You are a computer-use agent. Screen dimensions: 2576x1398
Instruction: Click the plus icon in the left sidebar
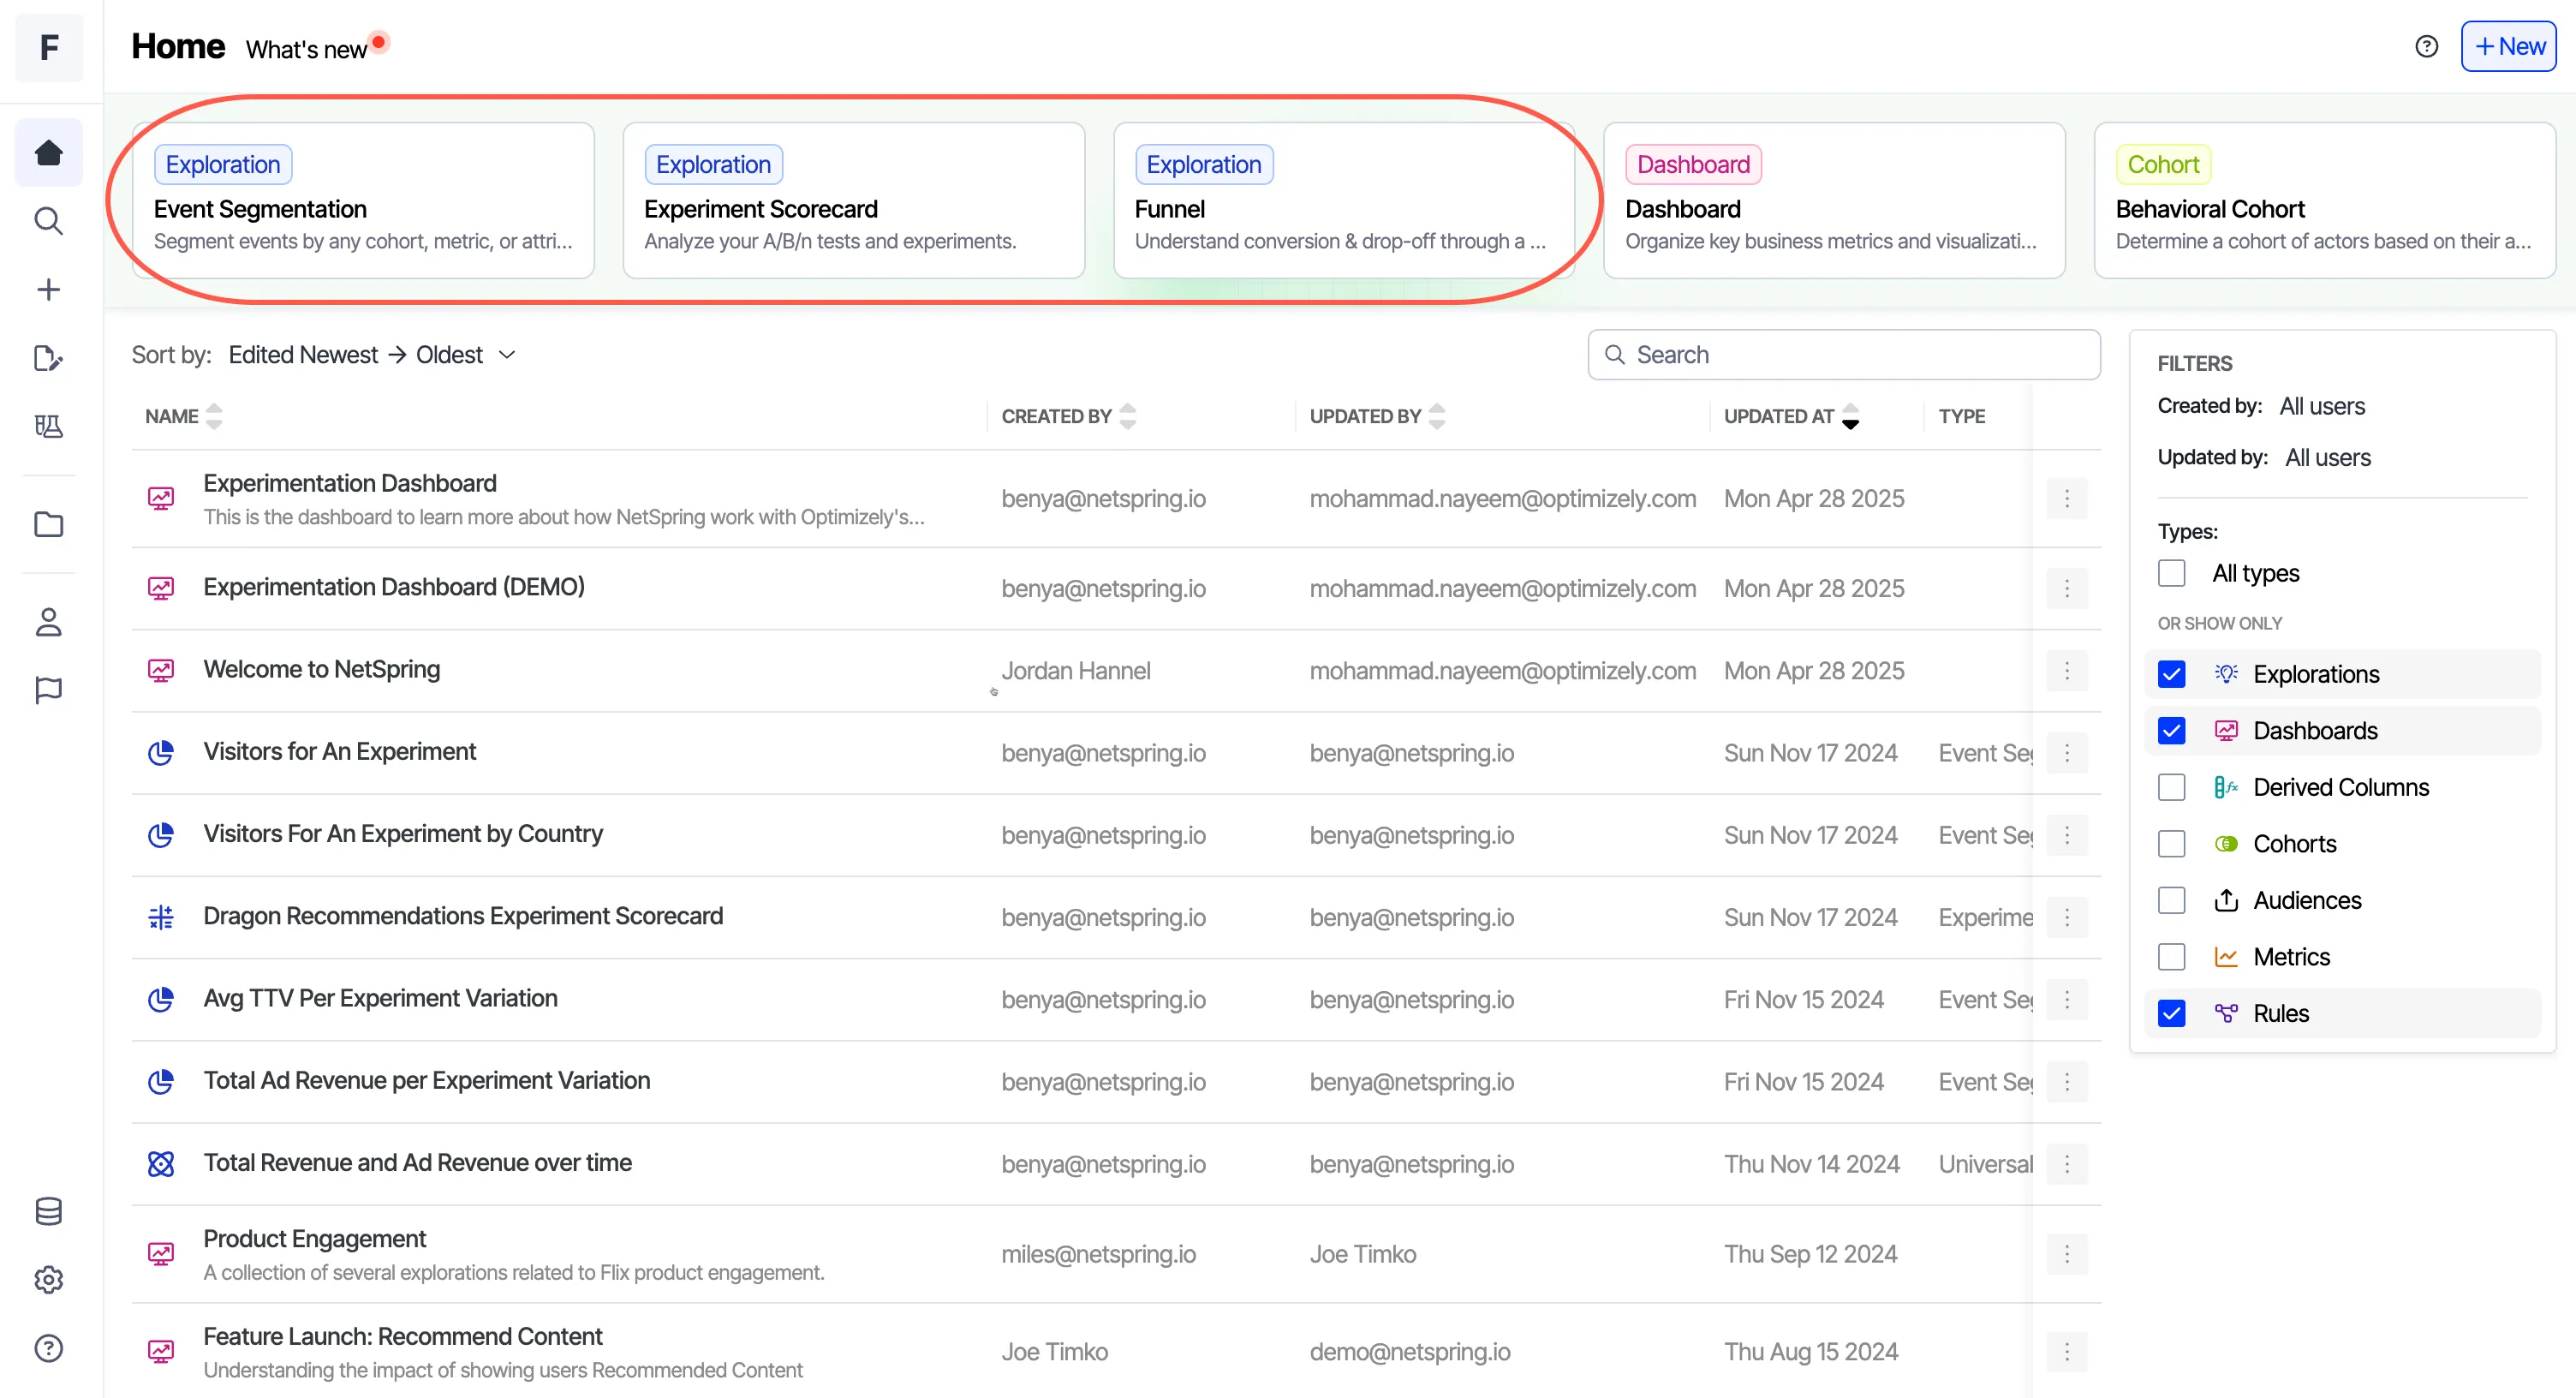(49, 290)
